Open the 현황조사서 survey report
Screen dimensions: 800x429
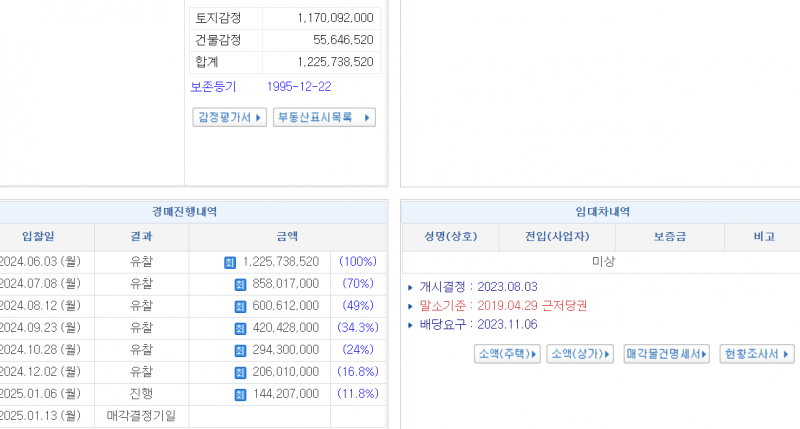click(x=757, y=354)
